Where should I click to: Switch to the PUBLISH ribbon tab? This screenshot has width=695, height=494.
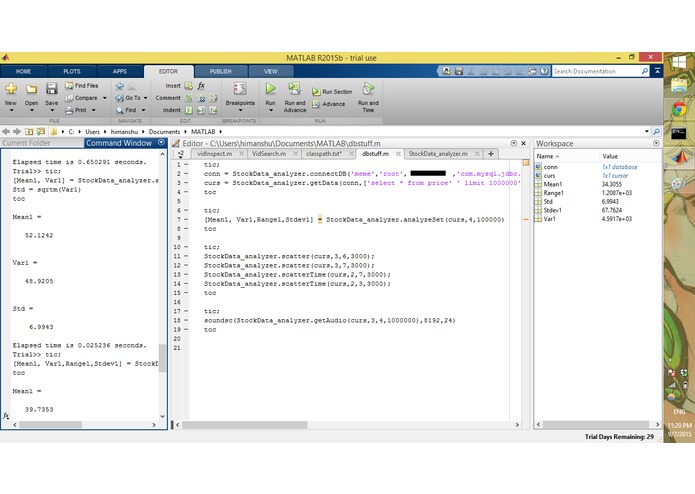[220, 71]
